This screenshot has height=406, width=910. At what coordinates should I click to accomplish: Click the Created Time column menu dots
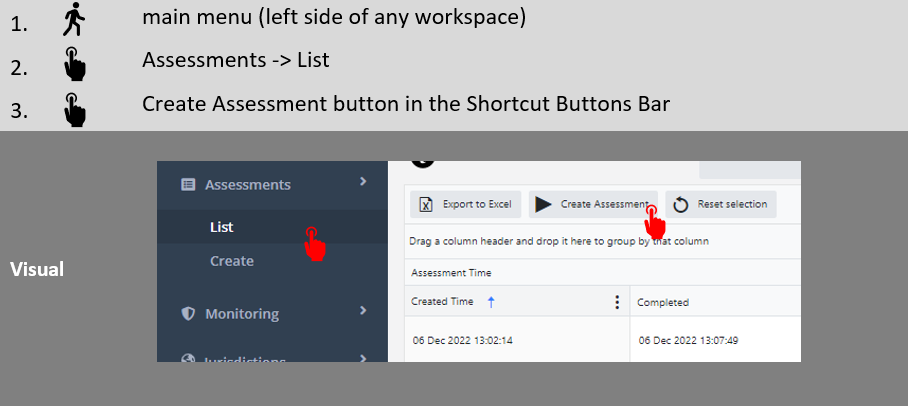click(617, 302)
